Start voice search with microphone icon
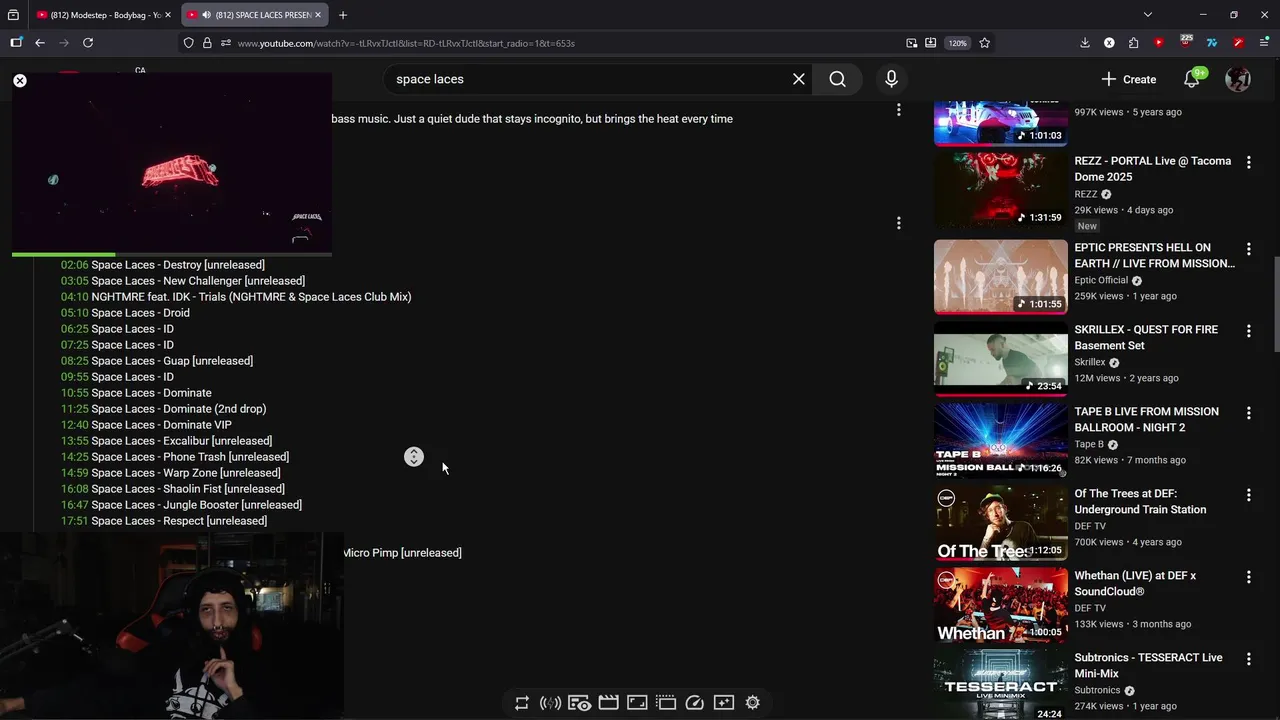1280x720 pixels. pyautogui.click(x=891, y=79)
